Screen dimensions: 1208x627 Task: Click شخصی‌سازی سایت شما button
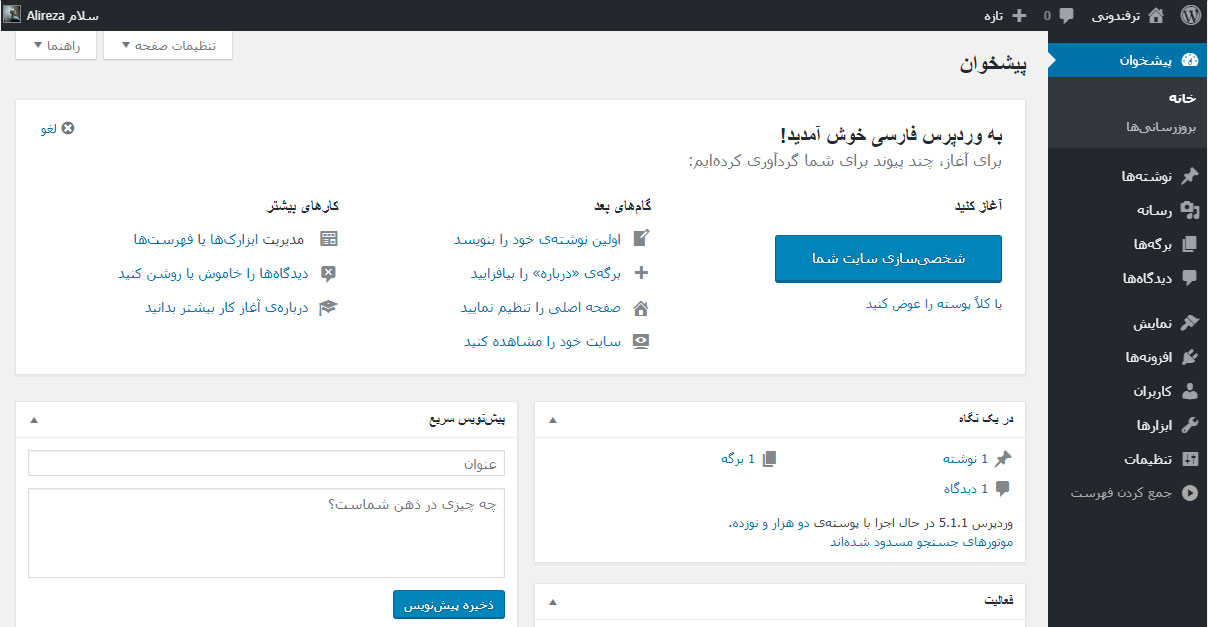click(x=888, y=259)
